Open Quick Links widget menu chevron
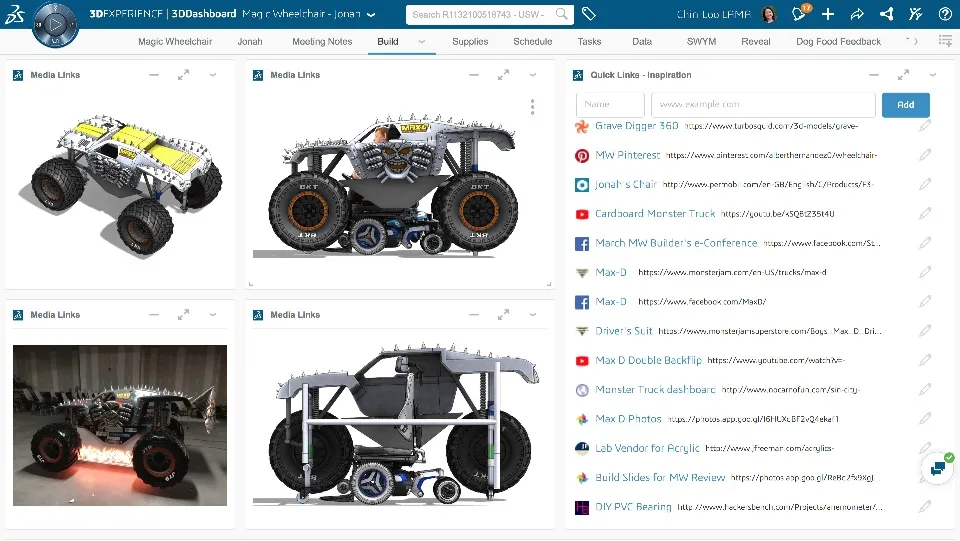 (932, 75)
